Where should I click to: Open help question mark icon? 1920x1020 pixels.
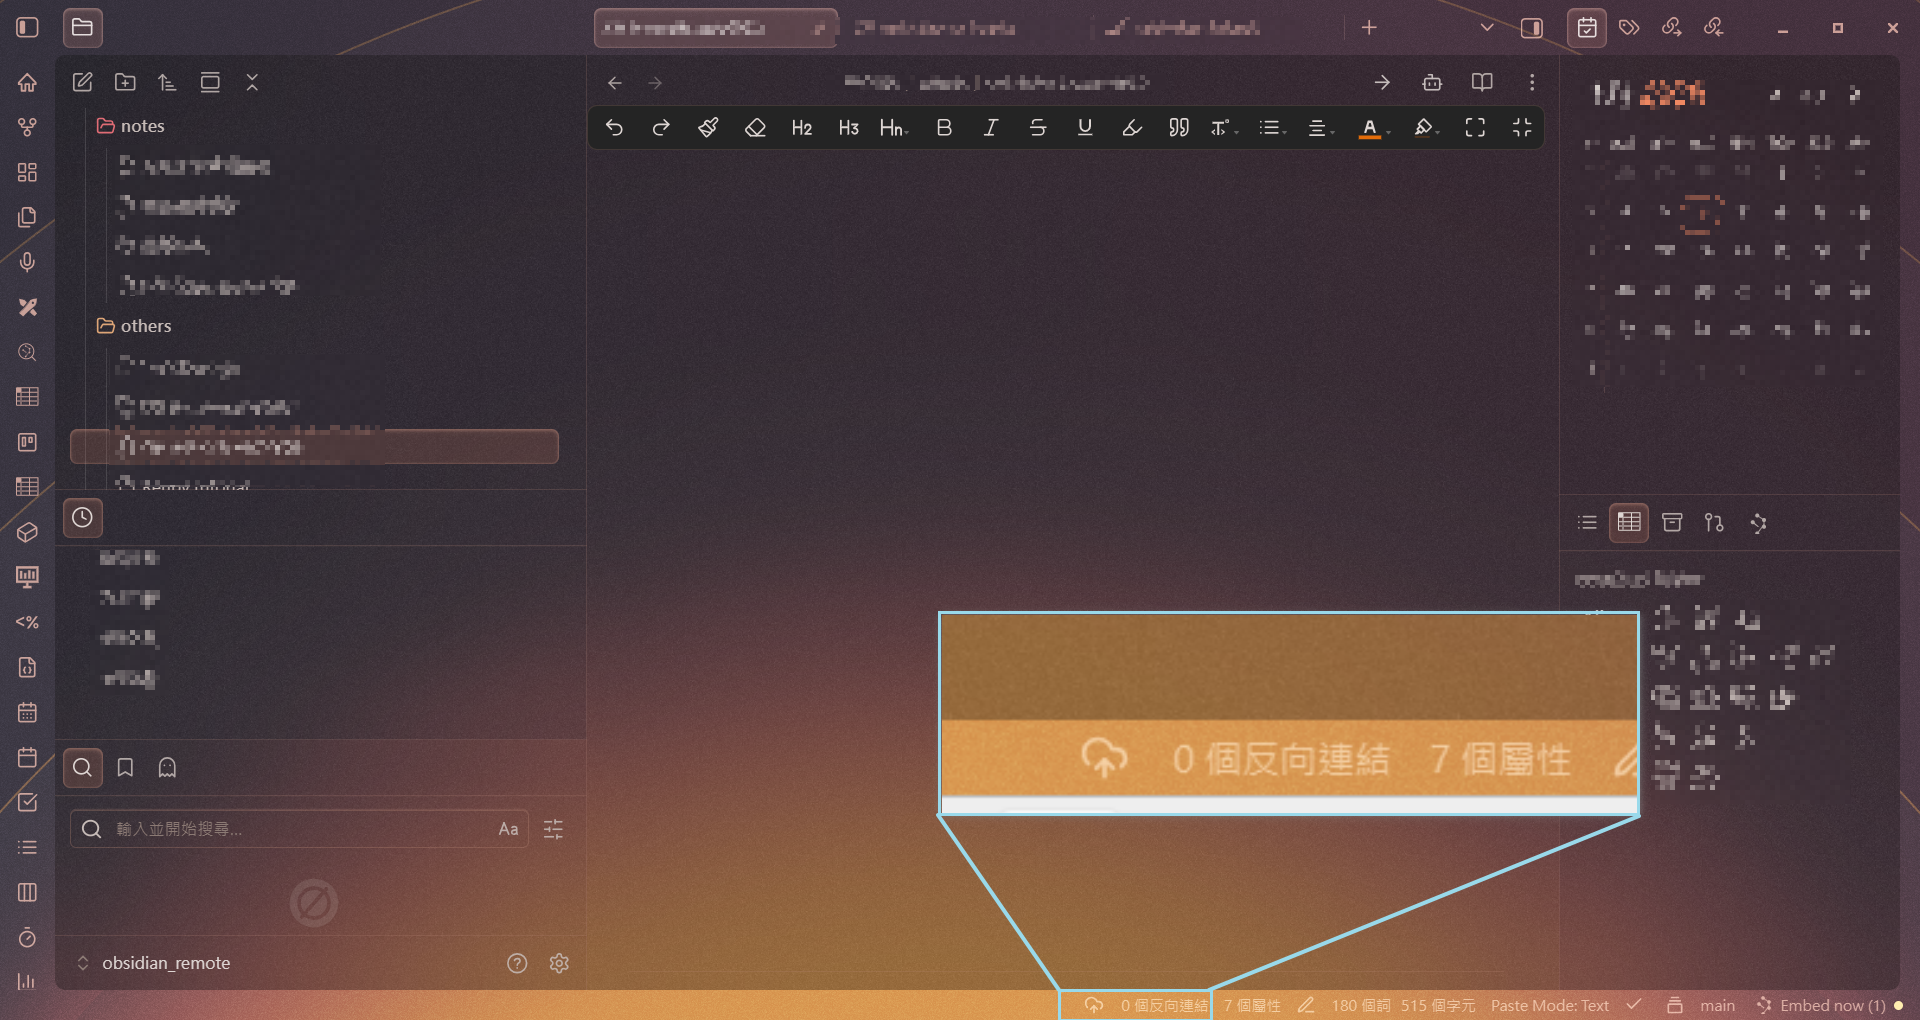click(517, 963)
